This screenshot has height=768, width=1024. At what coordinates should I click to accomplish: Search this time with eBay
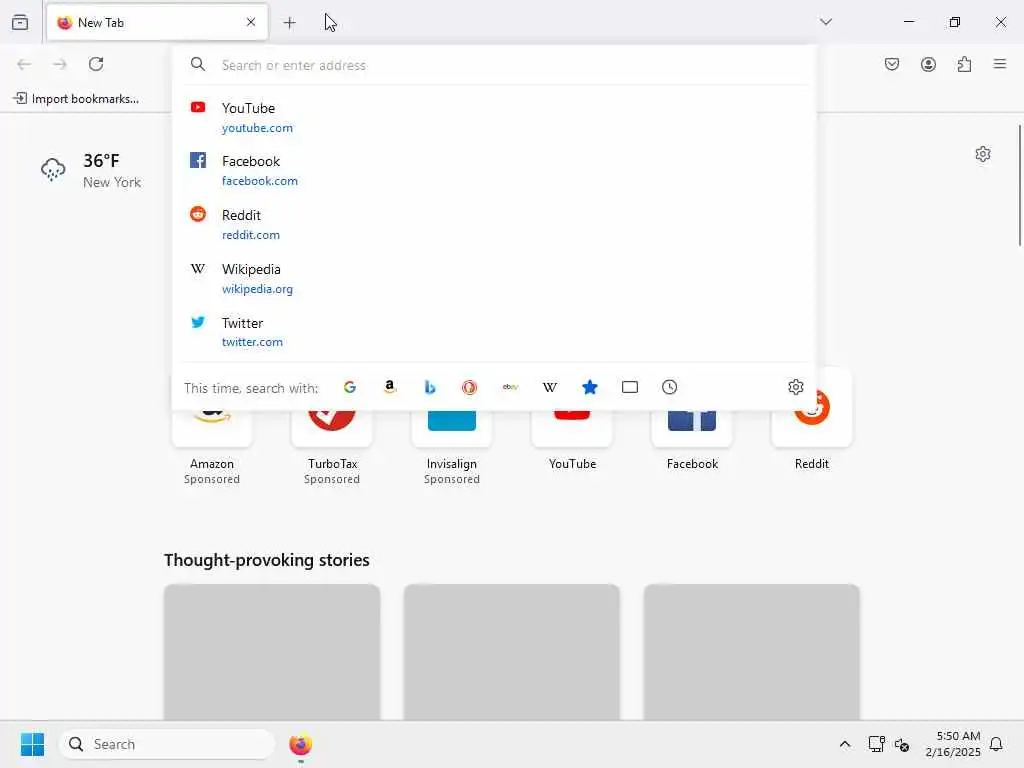pos(510,387)
